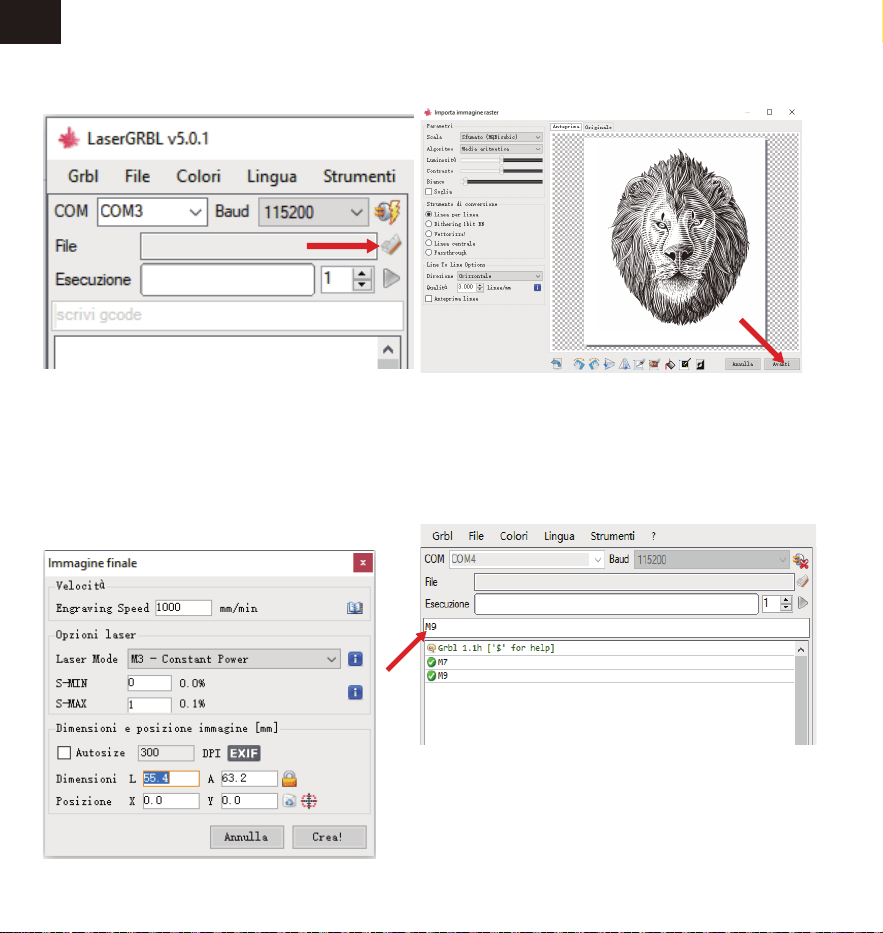The height and width of the screenshot is (933, 883).
Task: Select Passthrough radio button
Action: tap(428, 252)
